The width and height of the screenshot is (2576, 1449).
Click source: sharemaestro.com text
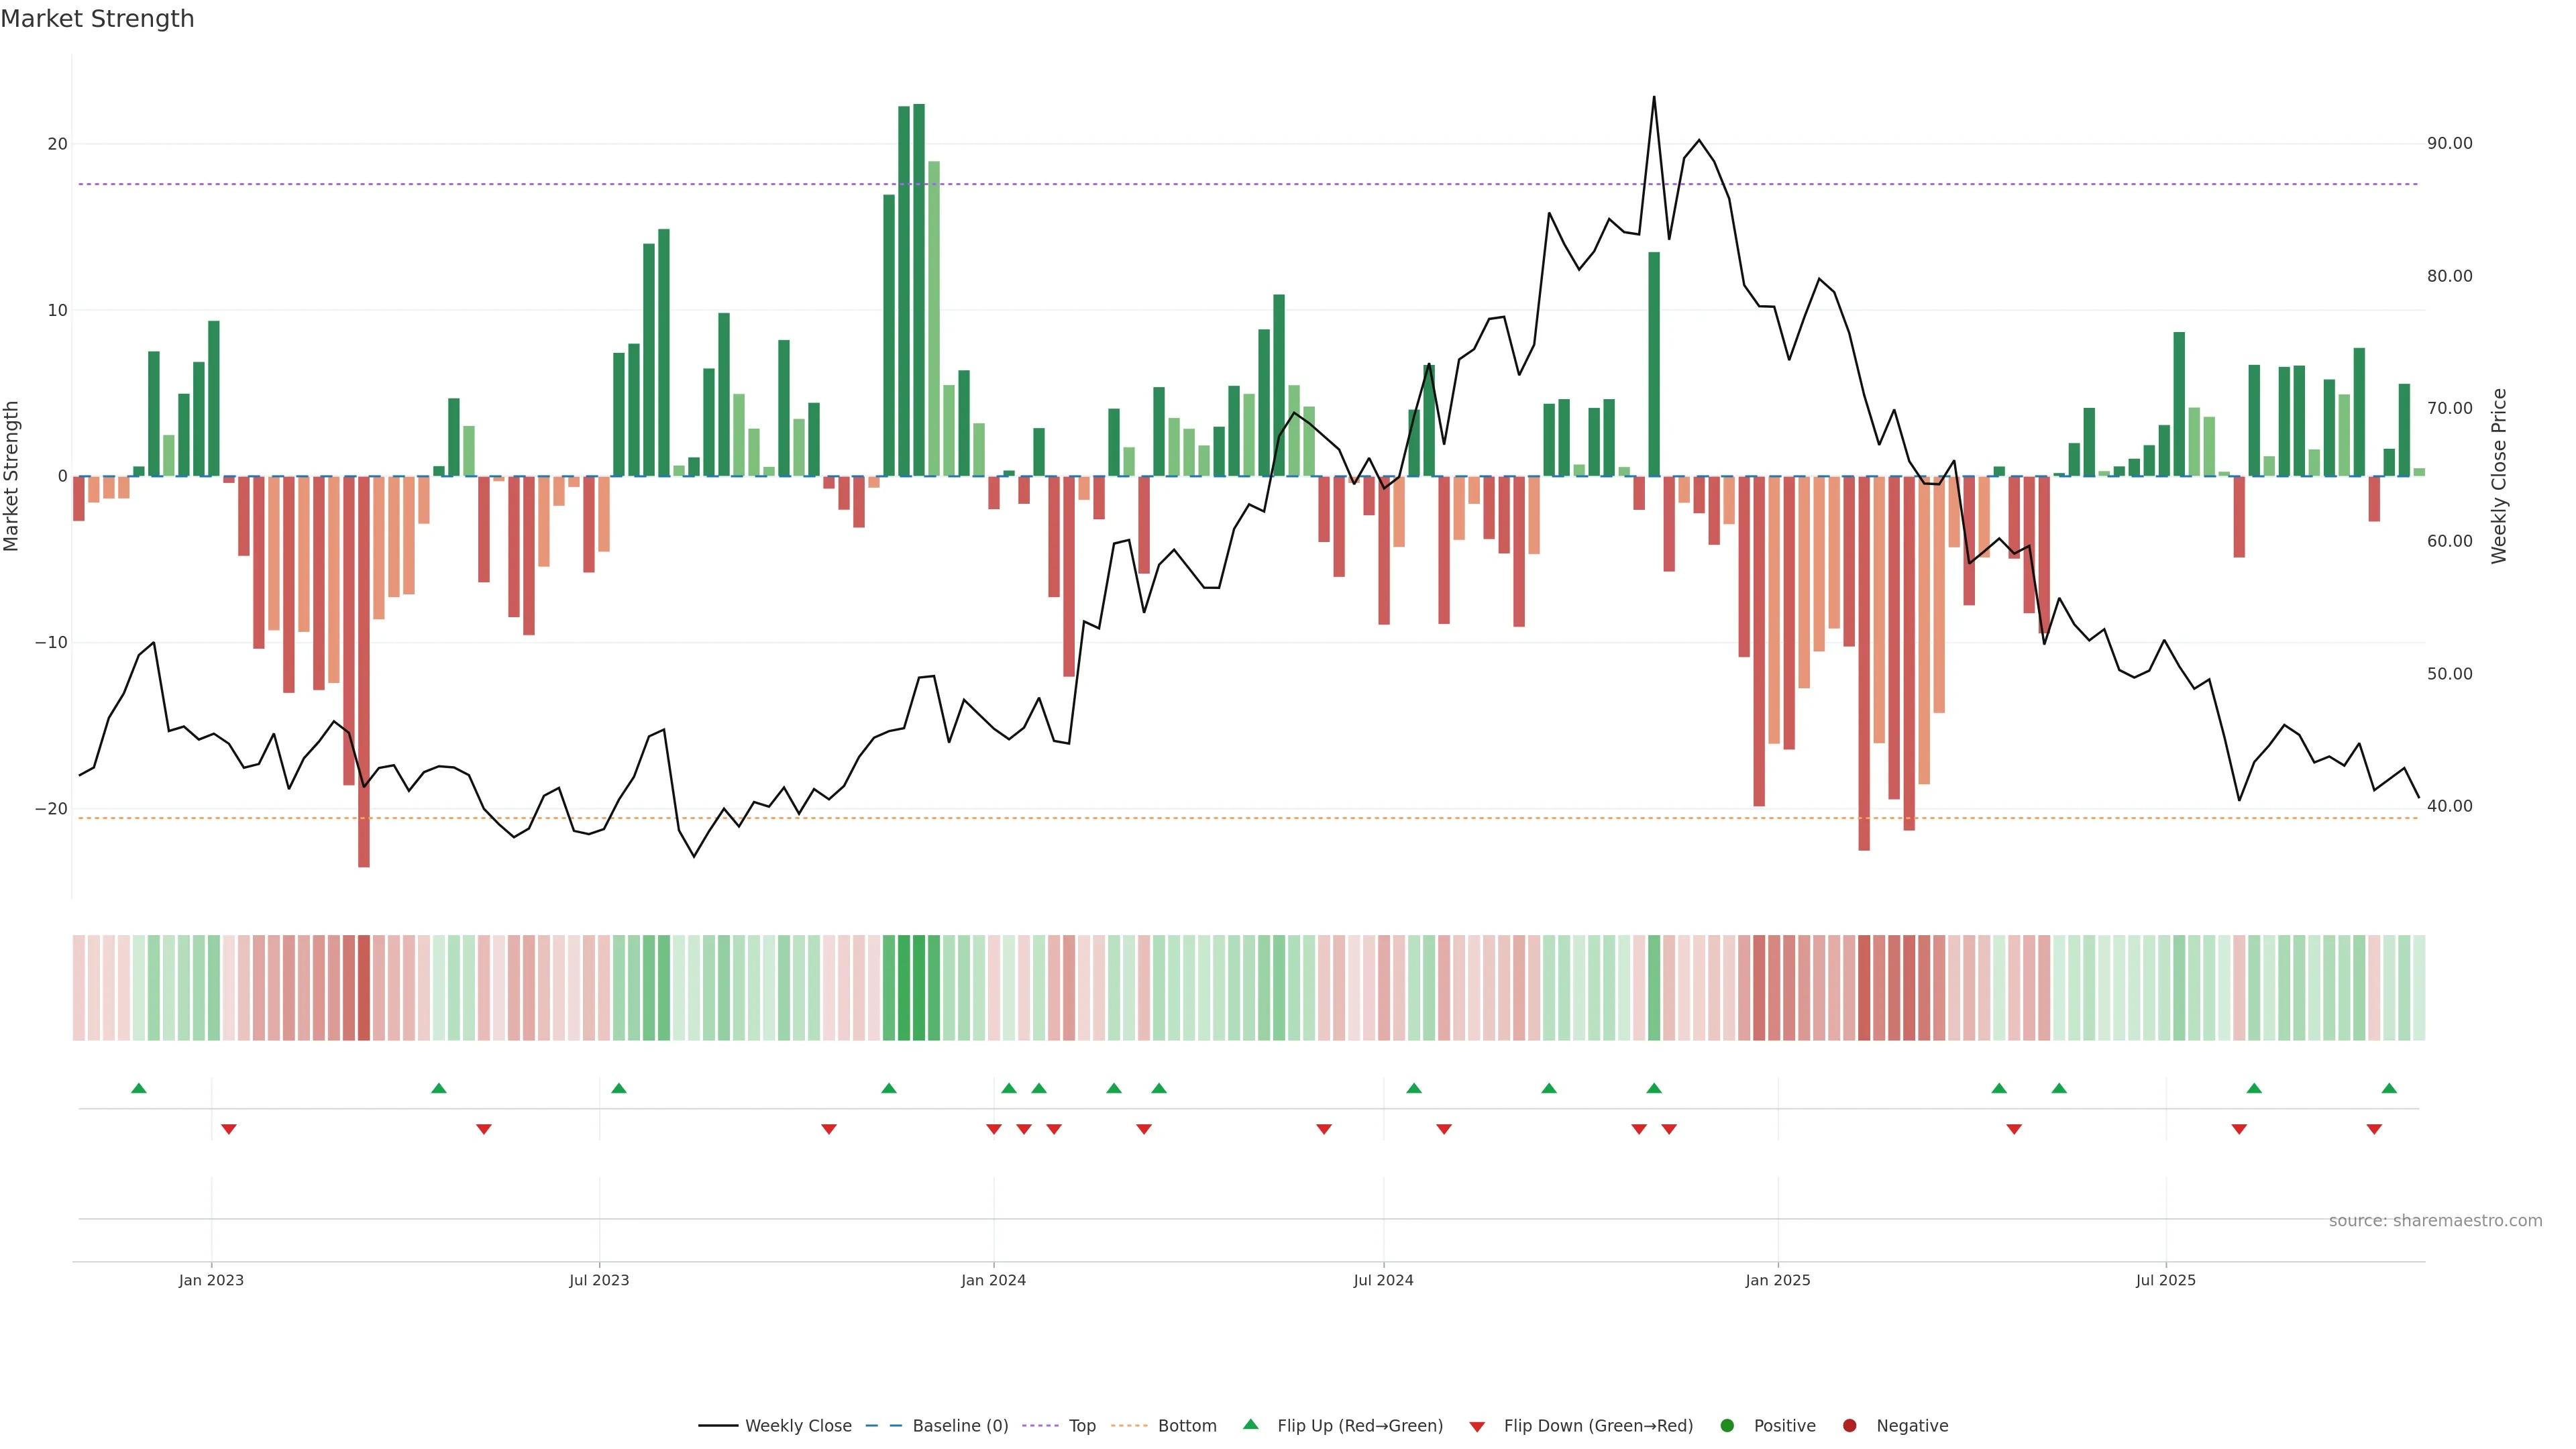2435,1220
